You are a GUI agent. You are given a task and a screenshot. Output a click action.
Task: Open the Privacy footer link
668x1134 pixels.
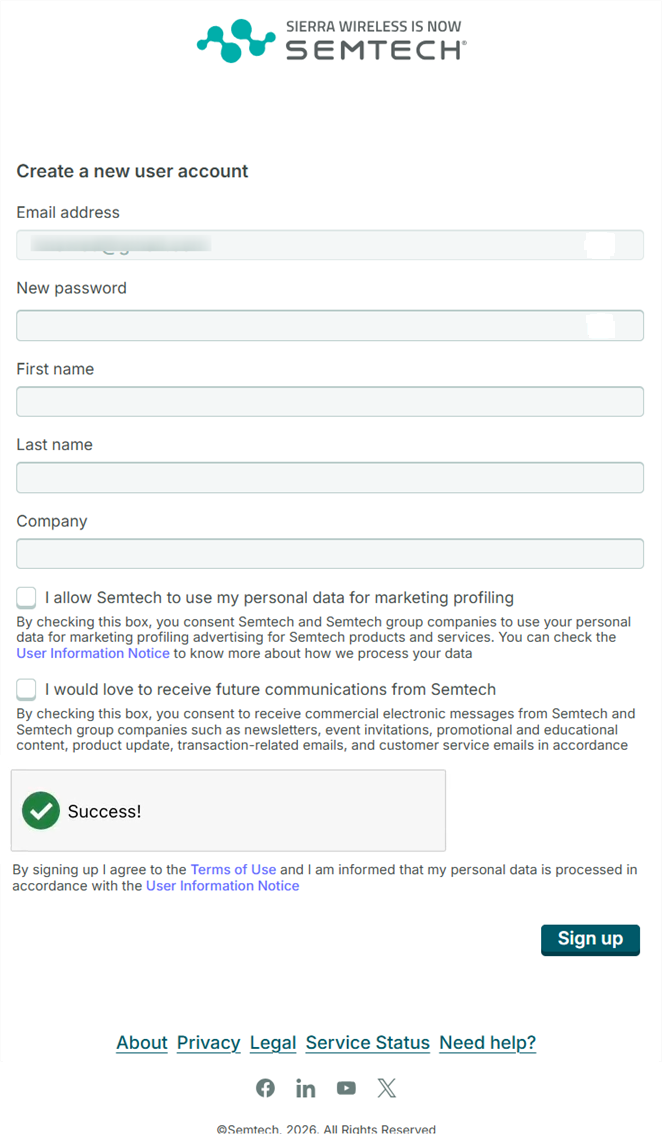[208, 1043]
